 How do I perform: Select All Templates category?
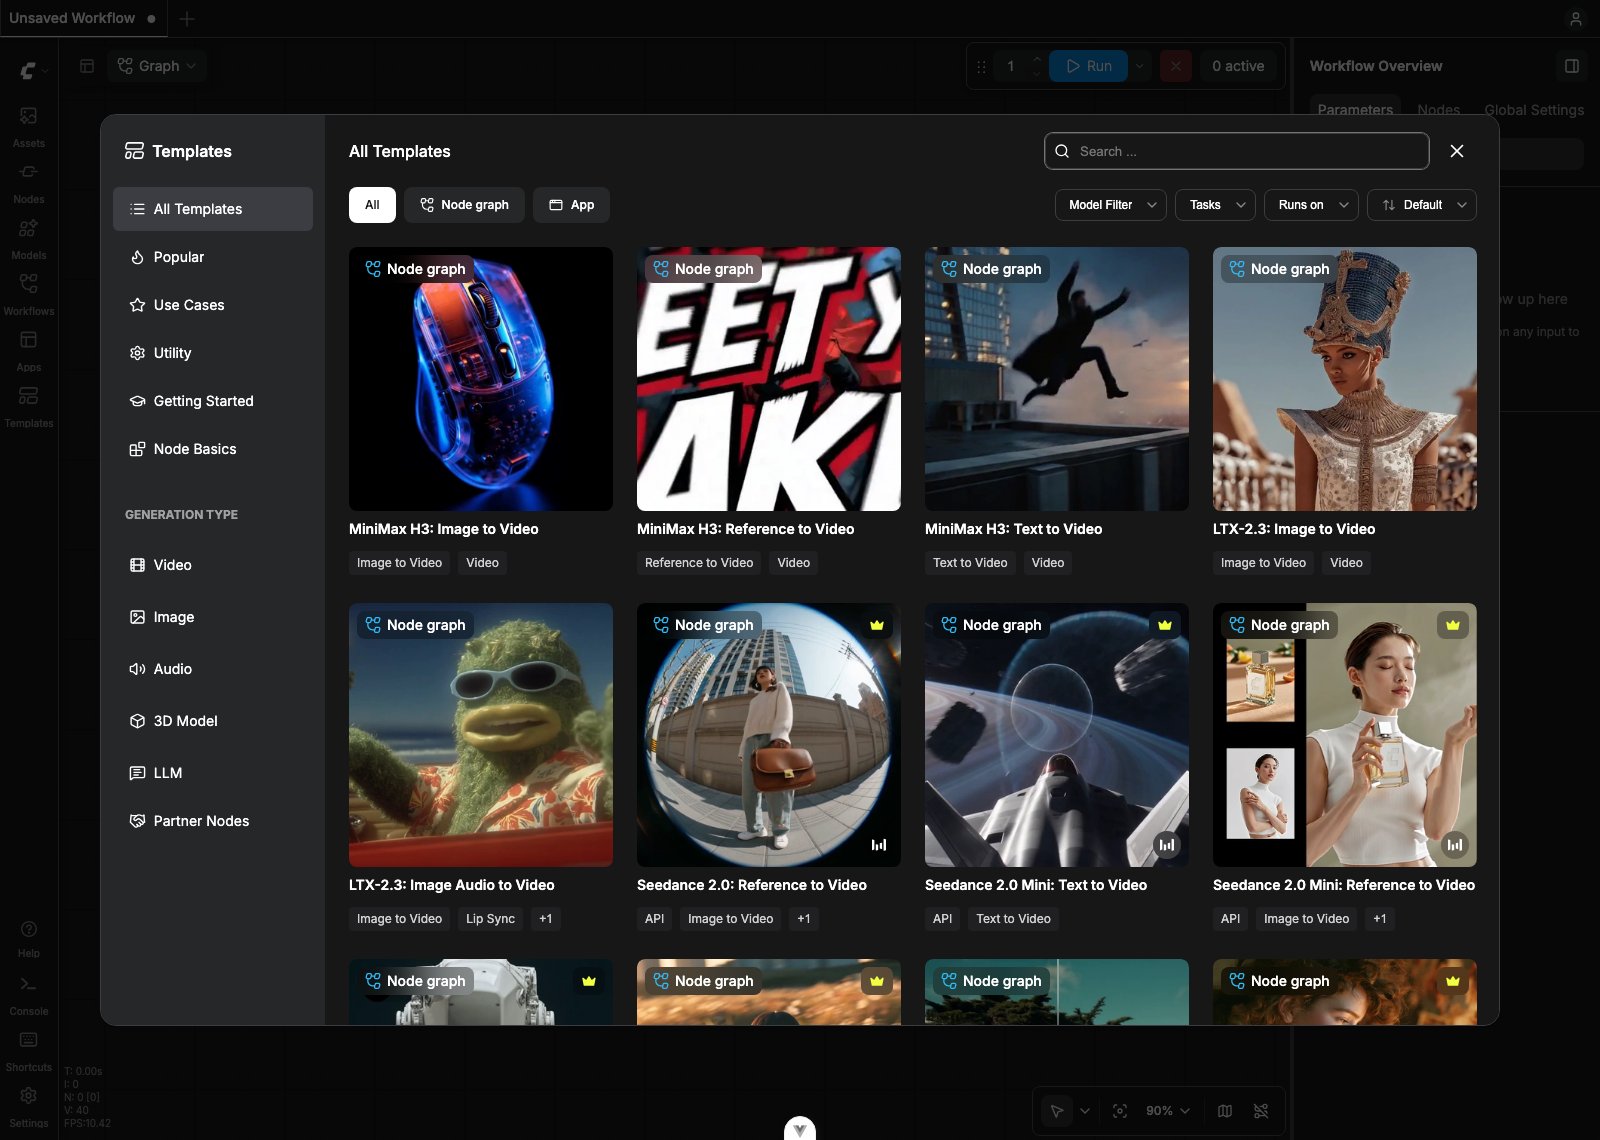tap(213, 209)
